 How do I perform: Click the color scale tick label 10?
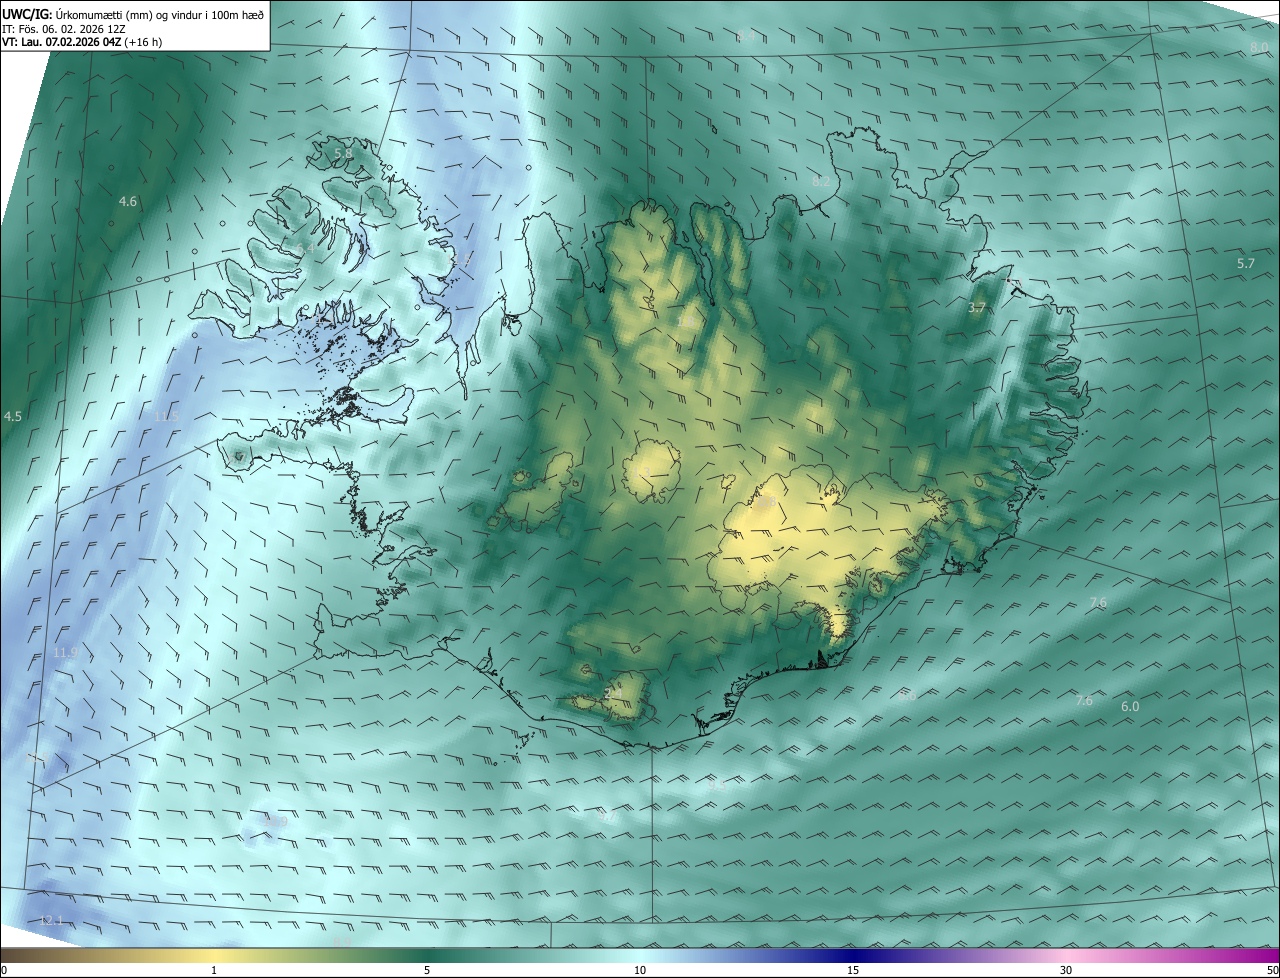(640, 970)
